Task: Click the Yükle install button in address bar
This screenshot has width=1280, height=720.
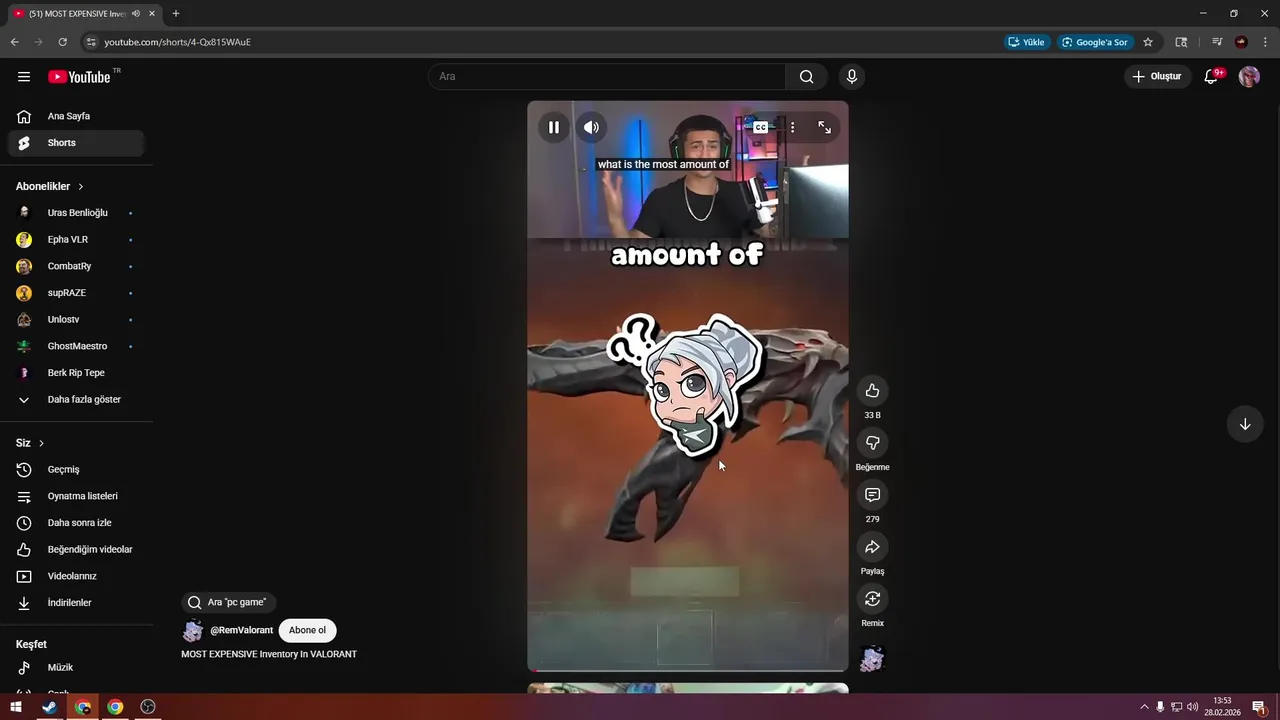Action: 1027,42
